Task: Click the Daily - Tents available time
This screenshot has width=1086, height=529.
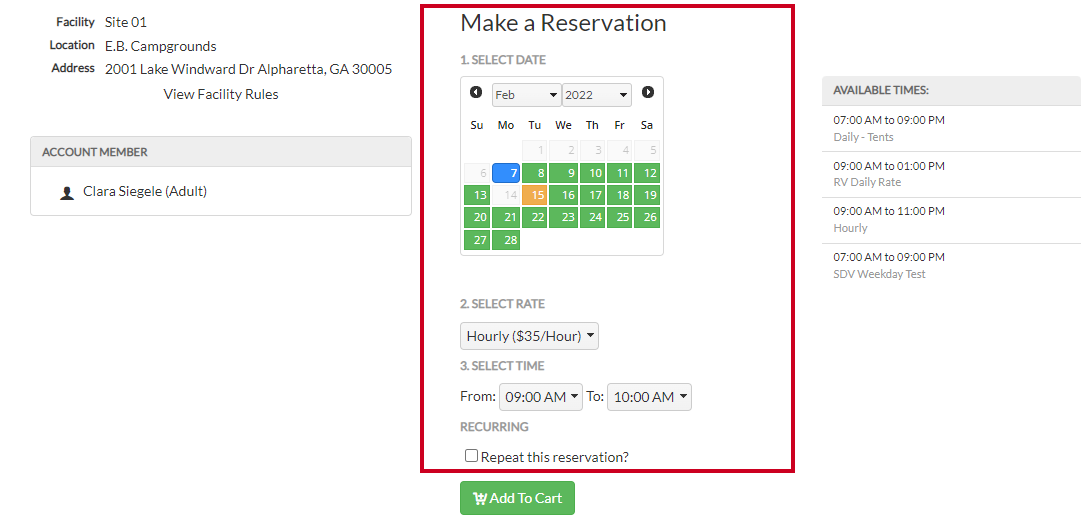Action: 952,129
